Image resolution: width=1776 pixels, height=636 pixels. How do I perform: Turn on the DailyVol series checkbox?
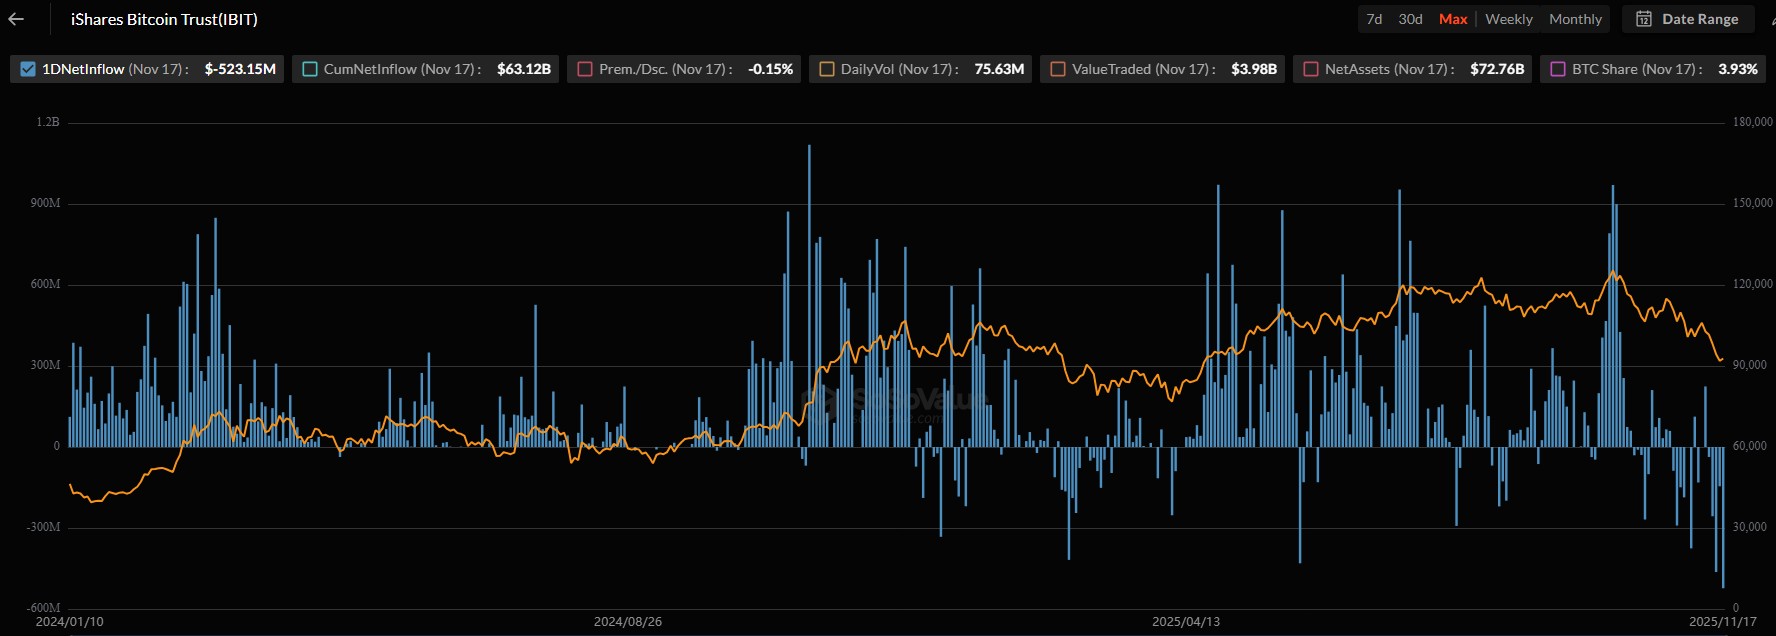pyautogui.click(x=827, y=69)
